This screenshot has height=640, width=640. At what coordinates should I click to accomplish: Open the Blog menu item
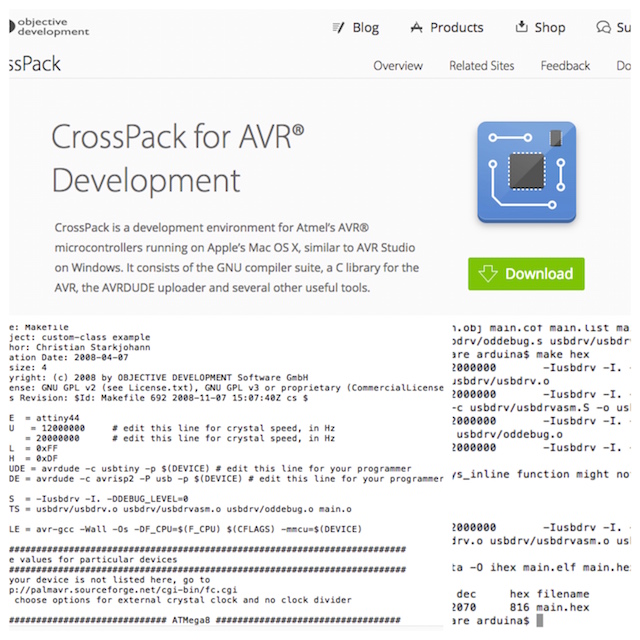(x=365, y=28)
